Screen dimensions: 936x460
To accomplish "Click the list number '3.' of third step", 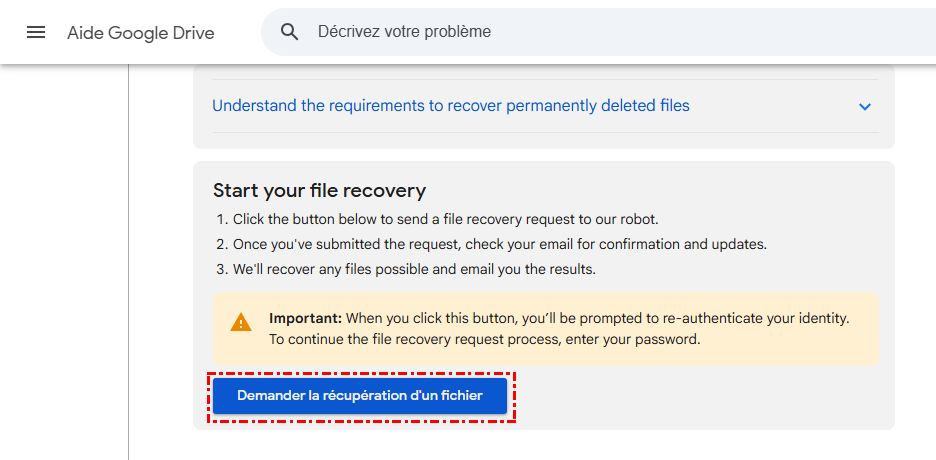I will click(223, 269).
